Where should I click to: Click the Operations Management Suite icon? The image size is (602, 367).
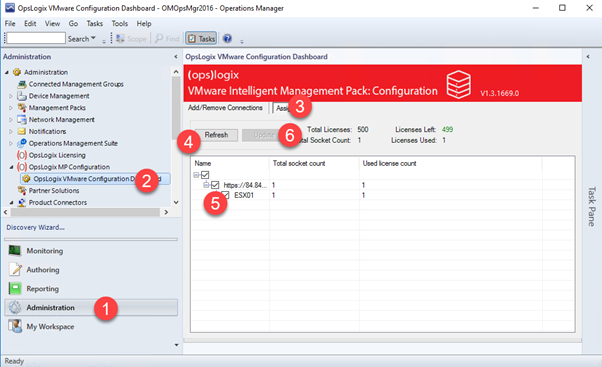point(22,143)
